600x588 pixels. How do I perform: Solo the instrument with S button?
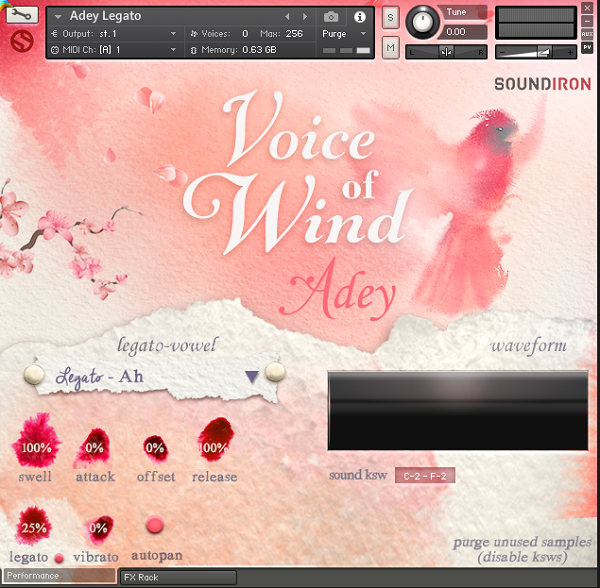point(390,18)
